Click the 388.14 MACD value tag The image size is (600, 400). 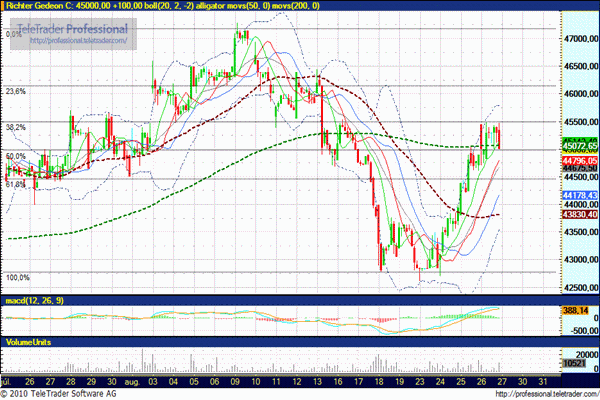[576, 310]
